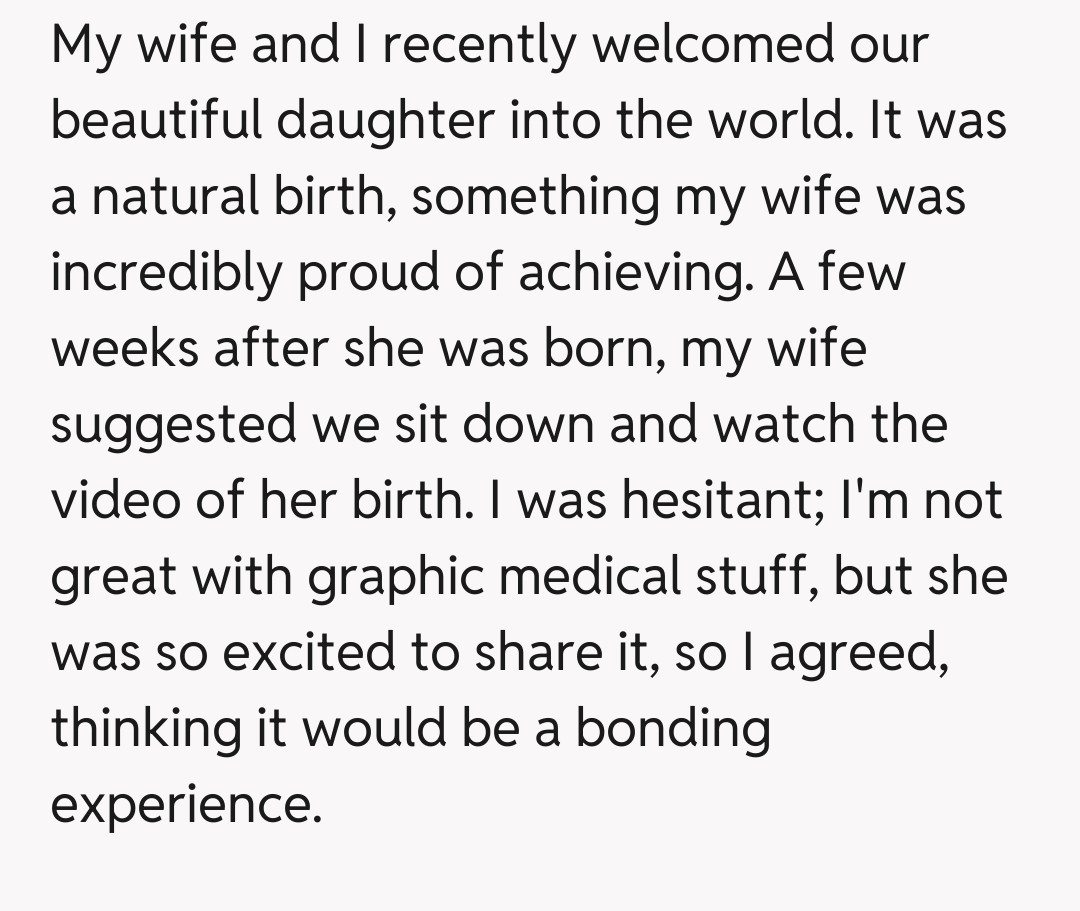Click the word "something"

[x=536, y=197]
